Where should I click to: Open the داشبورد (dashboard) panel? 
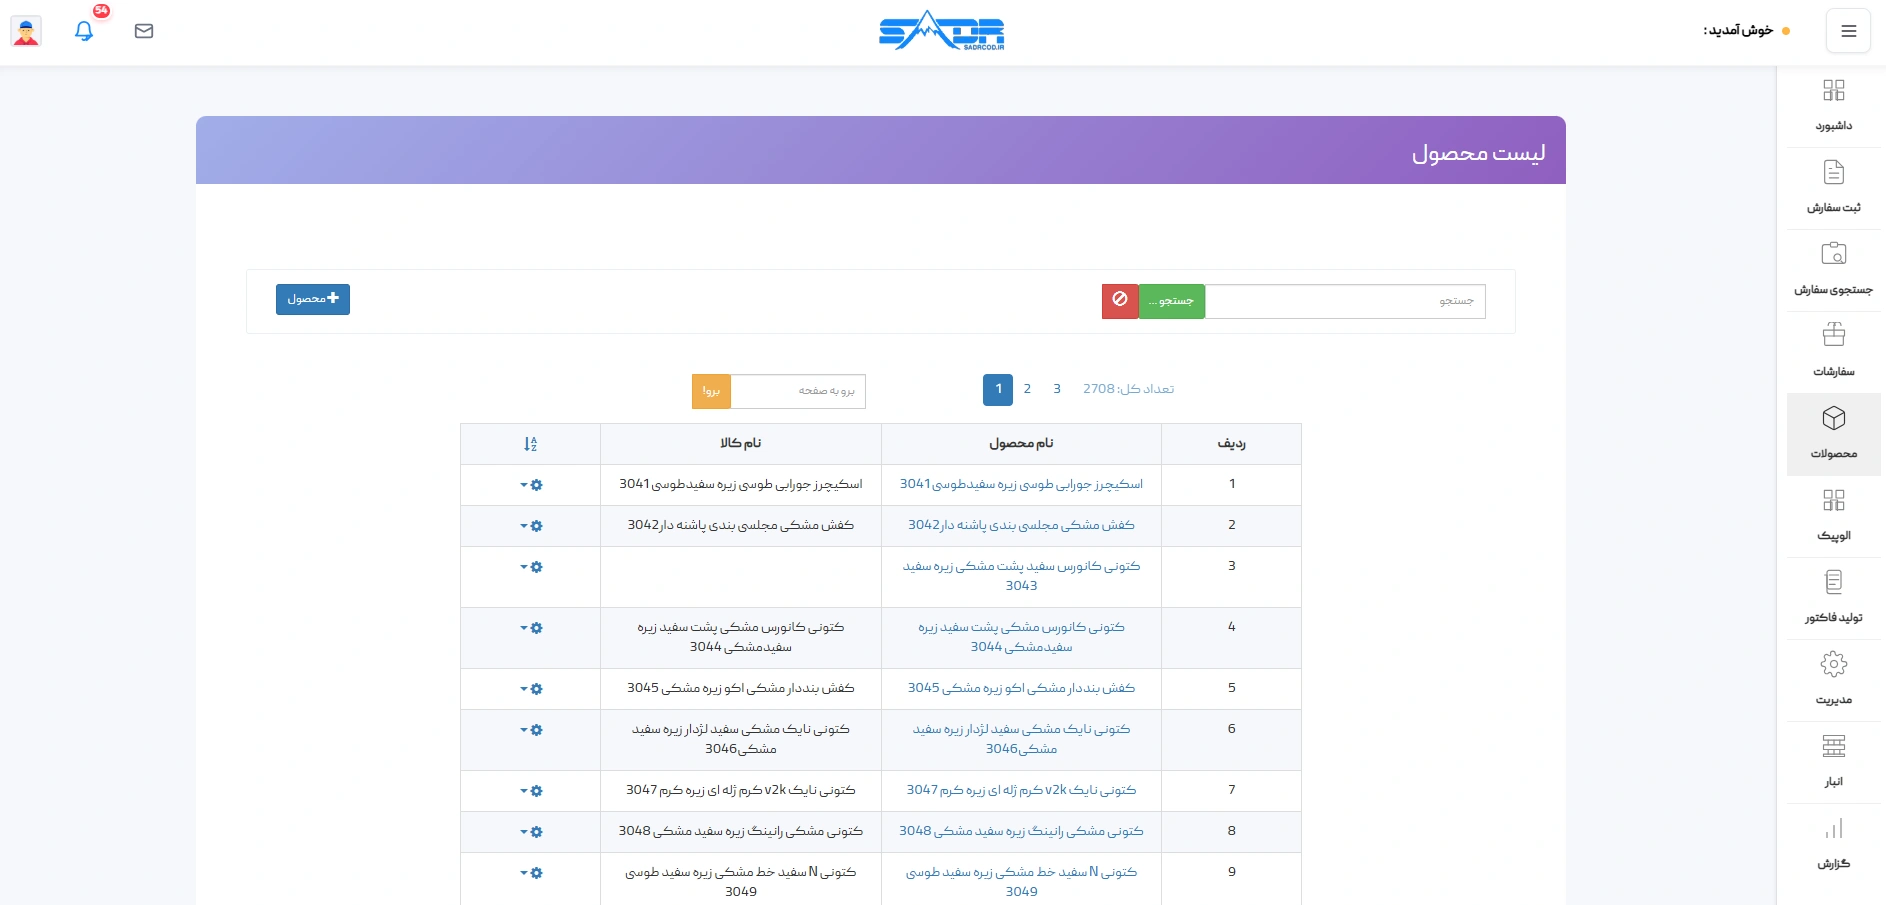coord(1834,104)
